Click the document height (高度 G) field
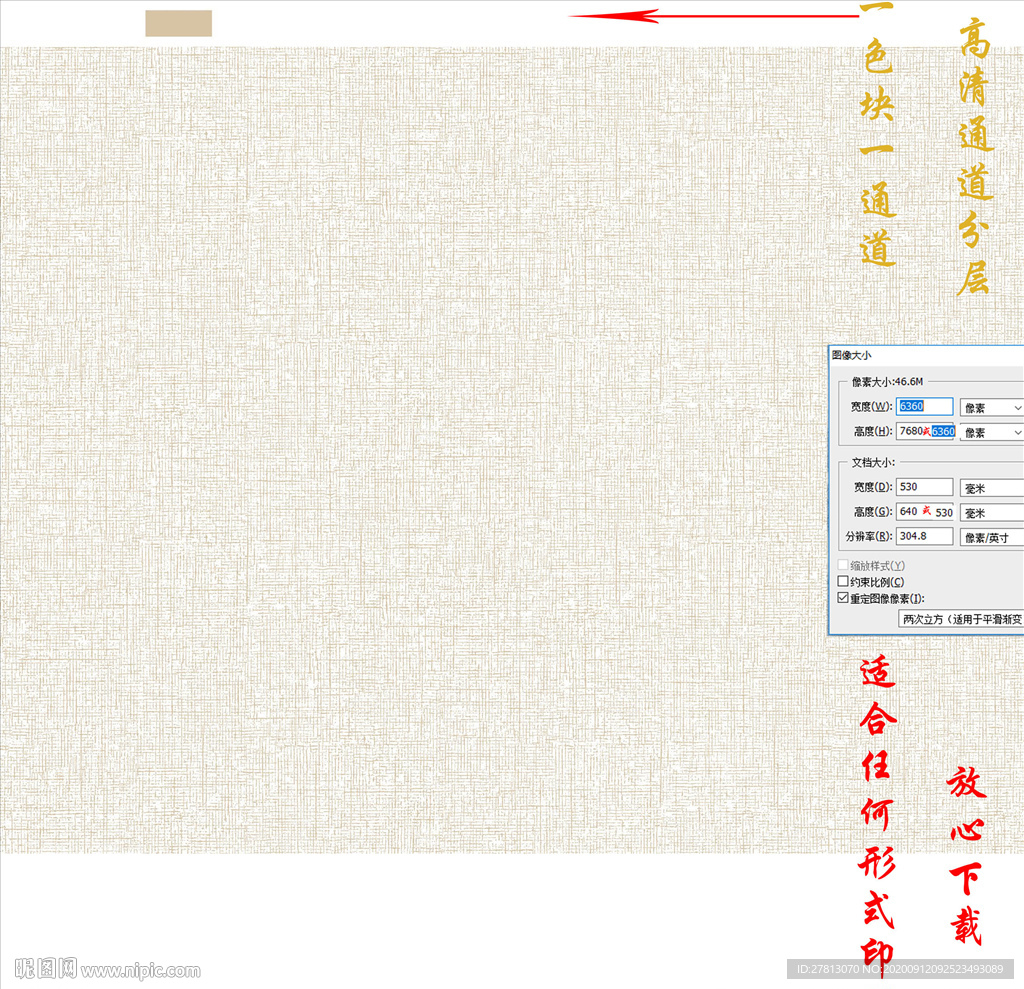The width and height of the screenshot is (1024, 989). click(925, 511)
